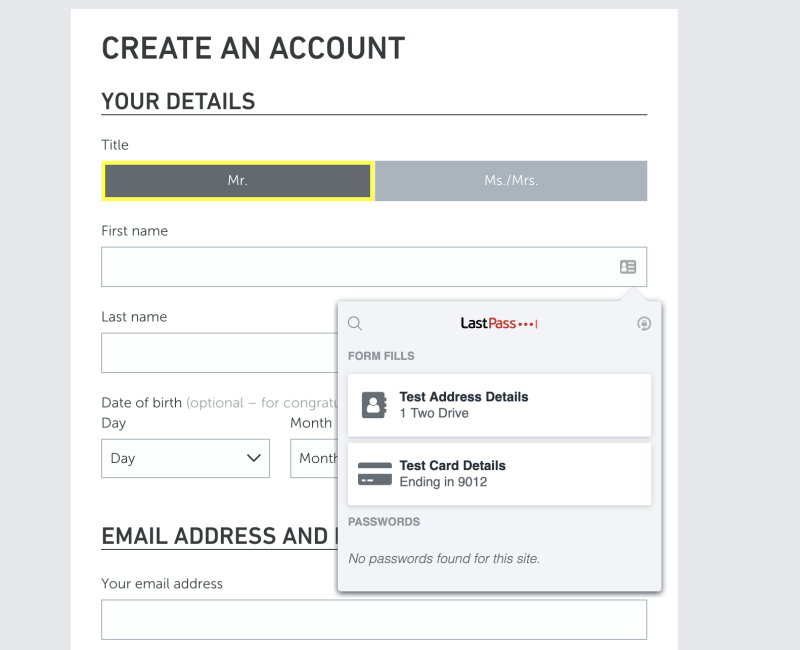Screen dimensions: 800x650
Task: Click the Your email address input field
Action: click(374, 619)
